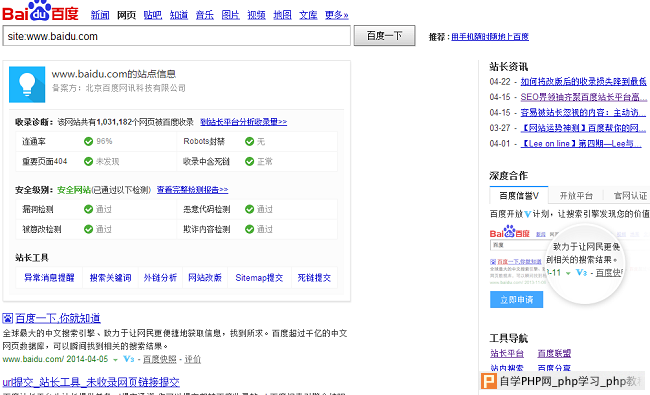Open the 搜索关键词 webmaster tool

[x=111, y=278]
